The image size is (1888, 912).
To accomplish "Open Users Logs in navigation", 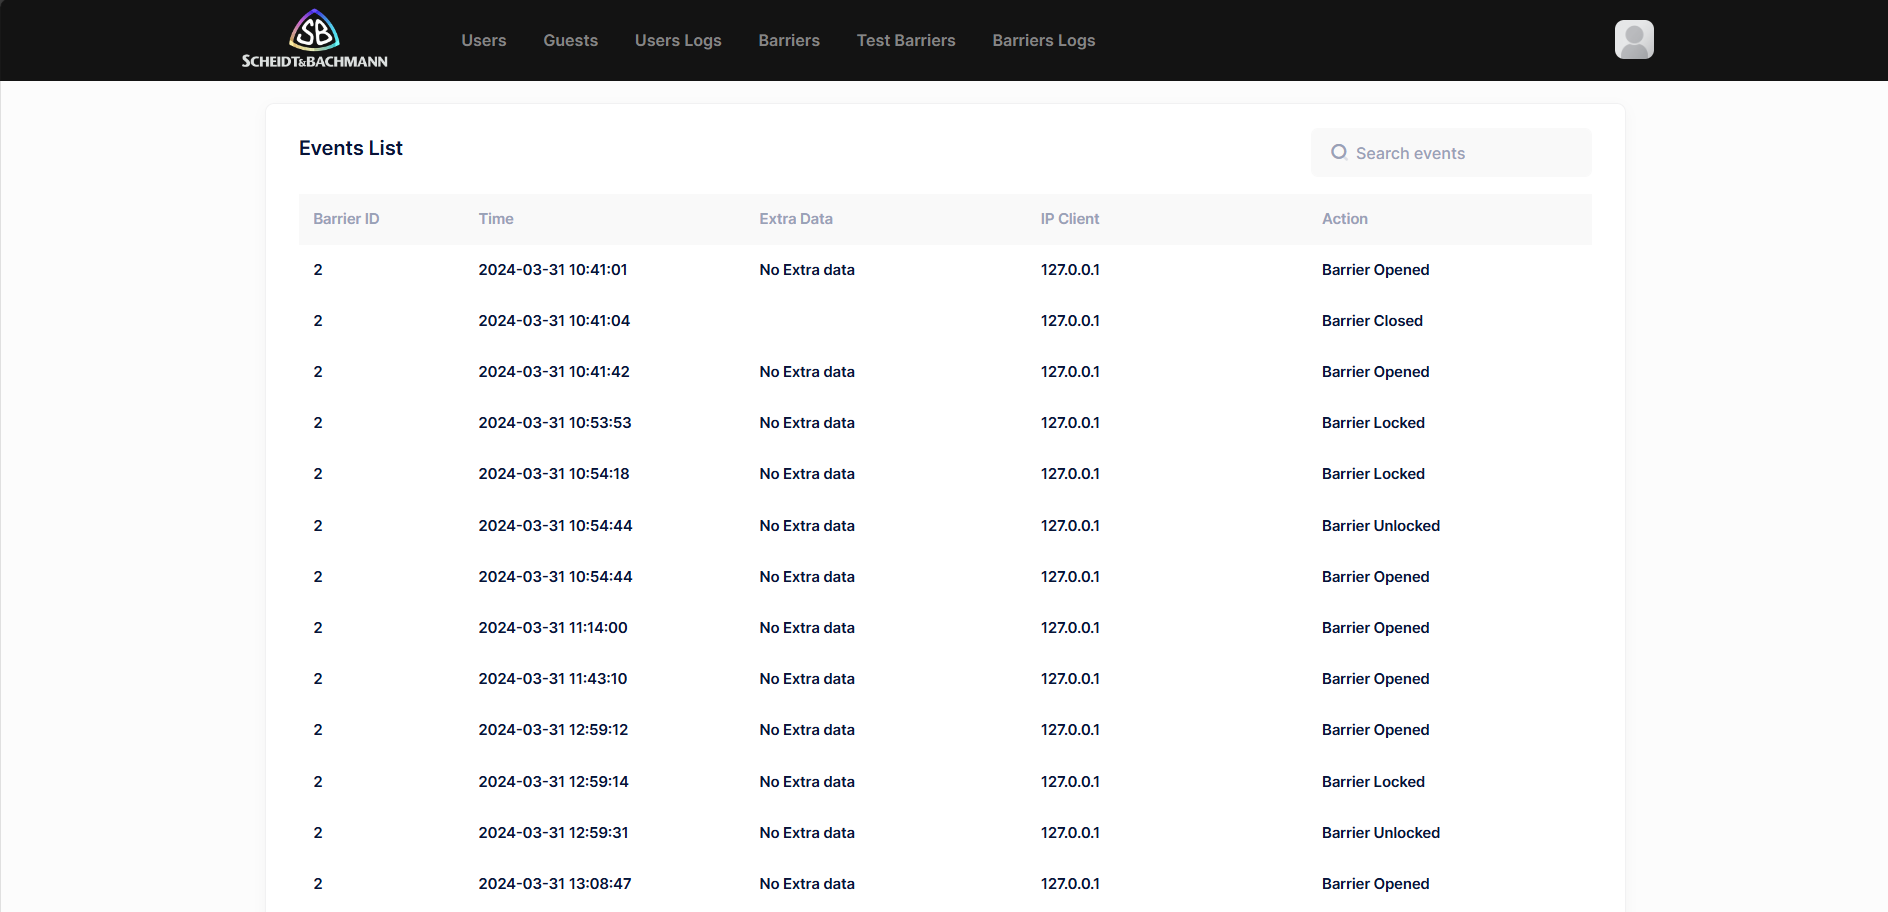I will point(678,40).
